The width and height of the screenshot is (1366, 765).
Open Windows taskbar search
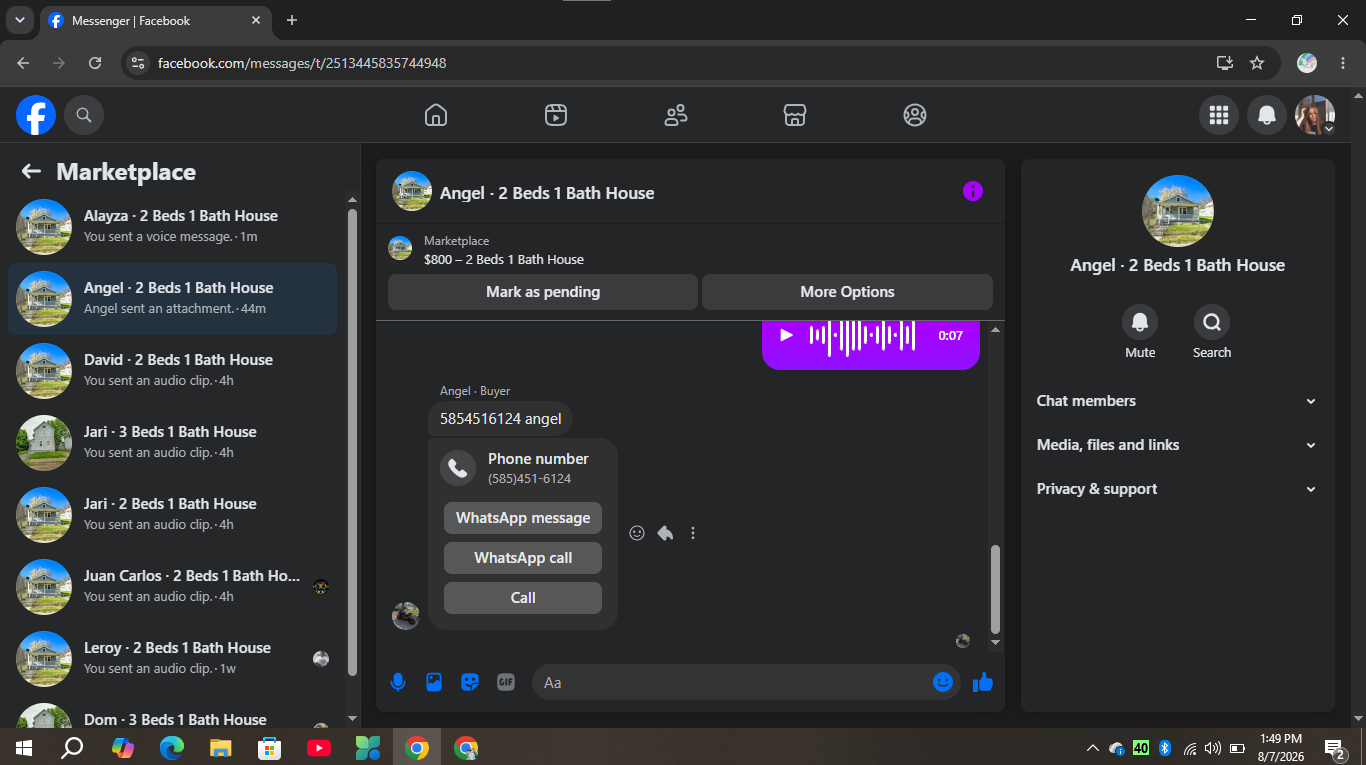[72, 747]
